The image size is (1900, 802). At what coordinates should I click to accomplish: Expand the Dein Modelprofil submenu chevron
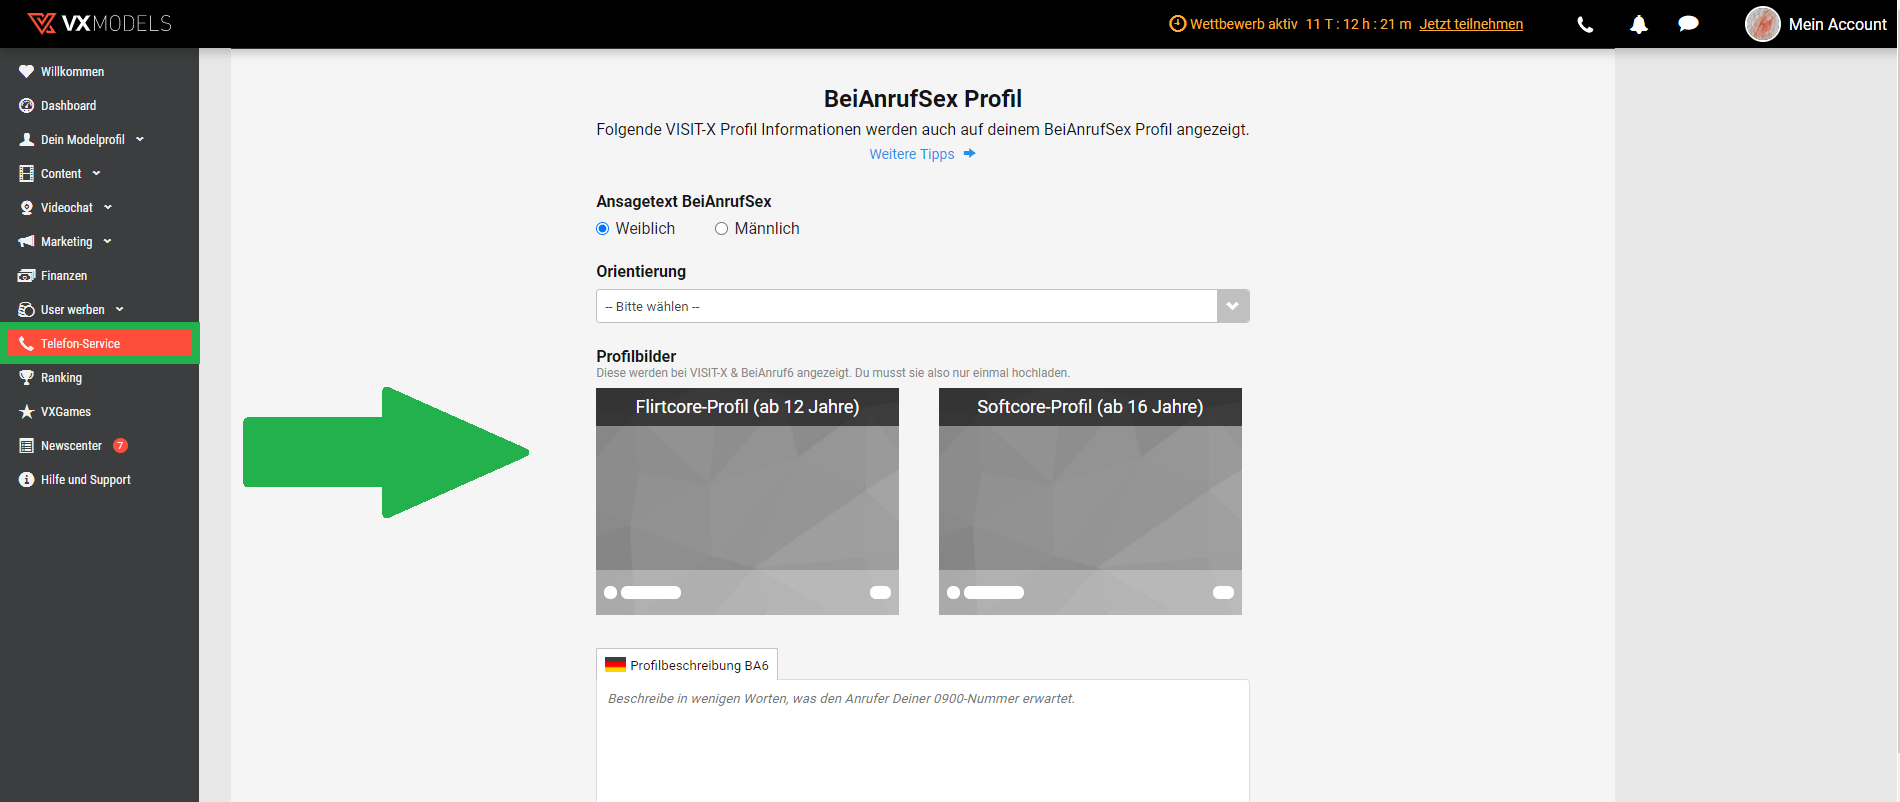click(x=140, y=140)
